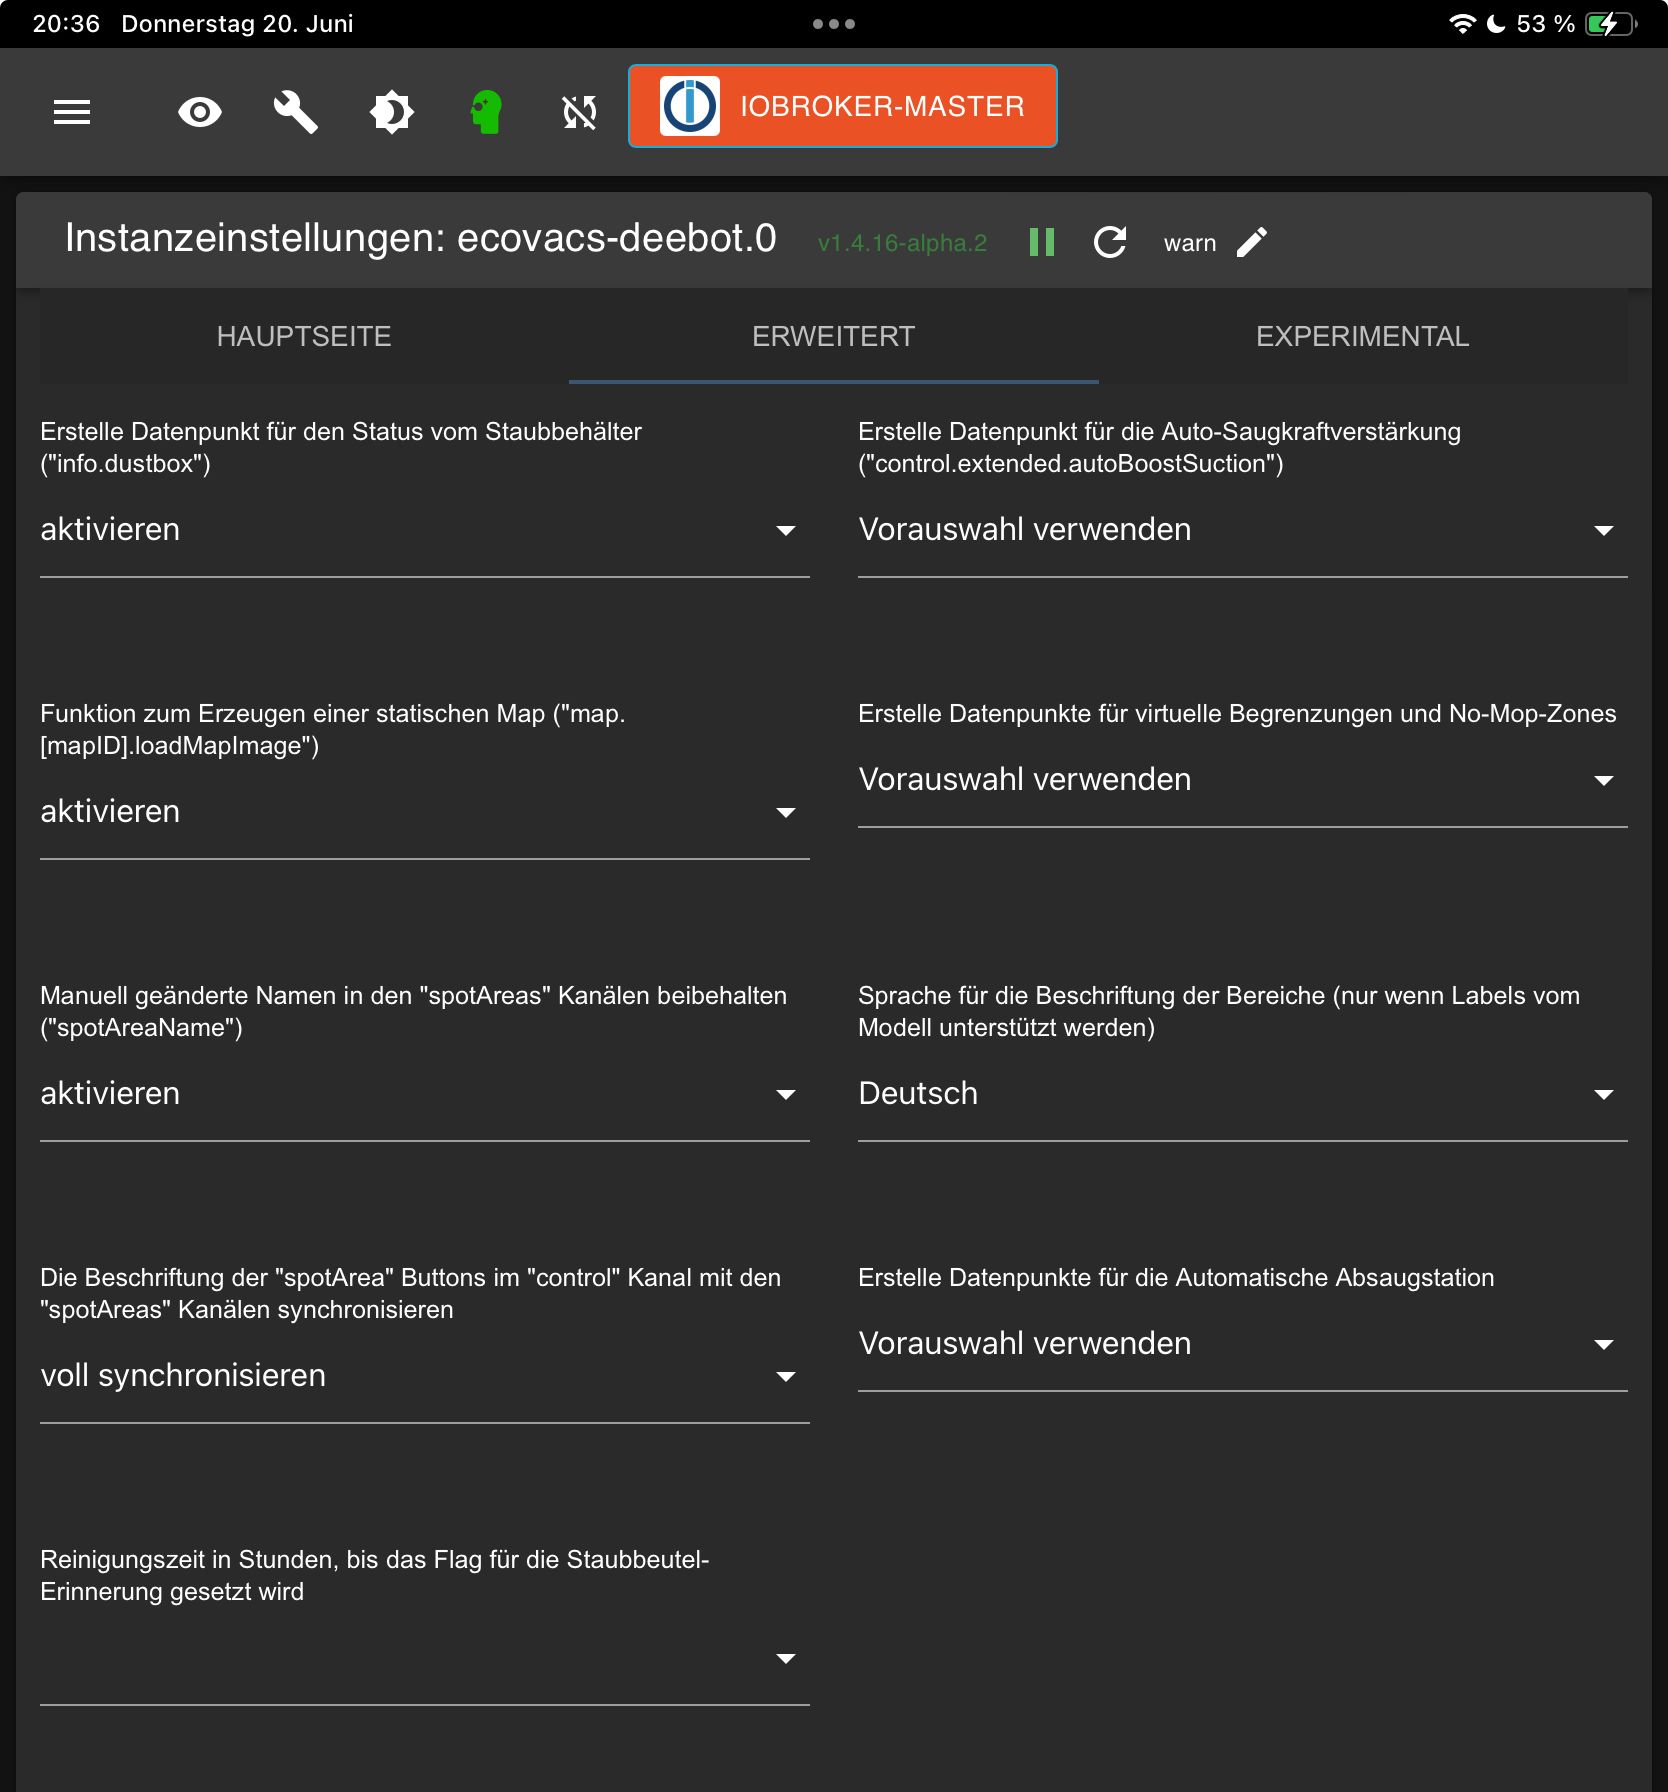The image size is (1668, 1792).
Task: Edit the warn log level pencil
Action: tap(1252, 242)
